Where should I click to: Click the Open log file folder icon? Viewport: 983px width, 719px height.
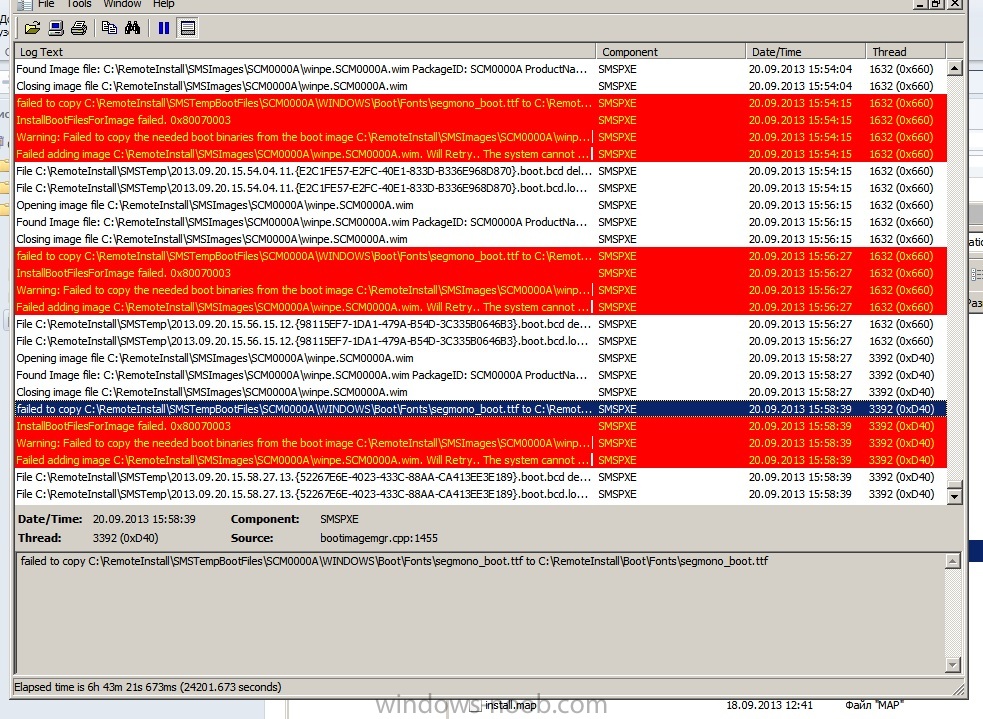coord(32,28)
